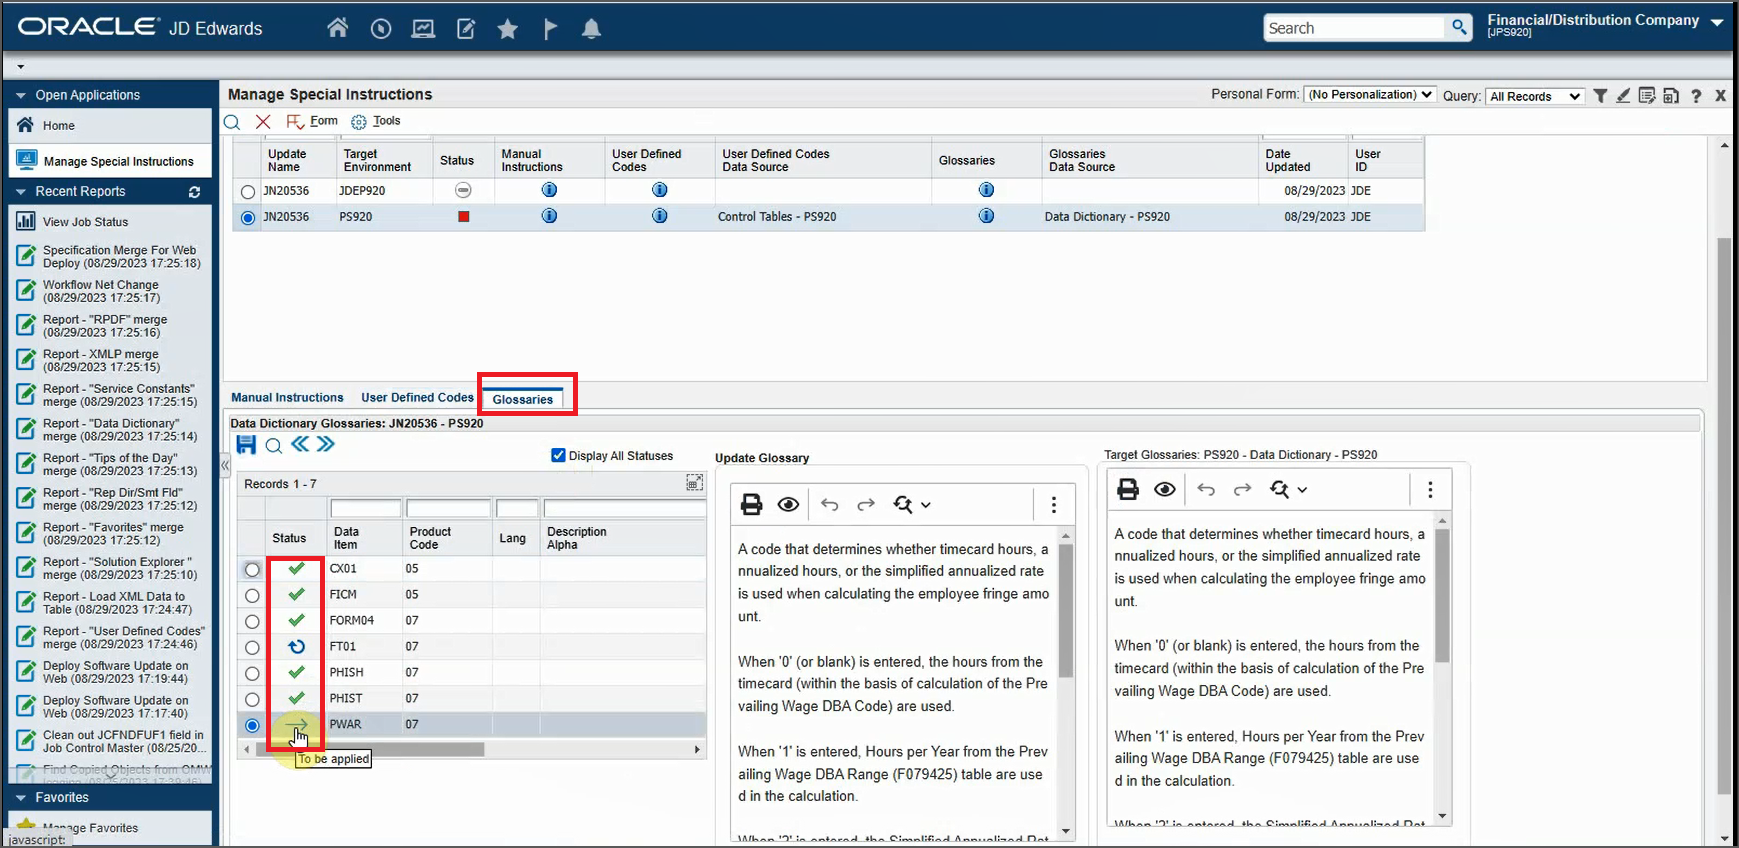Open the Home icon in top bar
The height and width of the screenshot is (848, 1739).
pyautogui.click(x=338, y=28)
